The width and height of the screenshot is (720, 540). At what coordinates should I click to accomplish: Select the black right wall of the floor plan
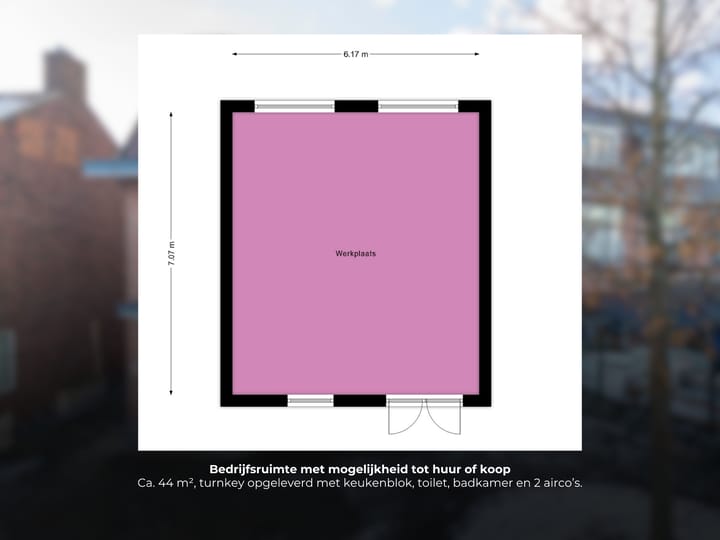[485, 252]
